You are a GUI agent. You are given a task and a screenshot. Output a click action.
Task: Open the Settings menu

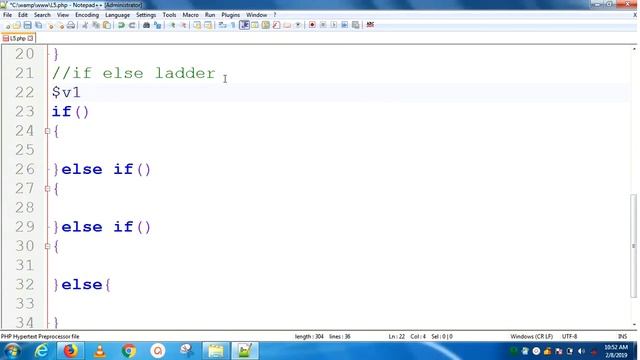click(146, 15)
